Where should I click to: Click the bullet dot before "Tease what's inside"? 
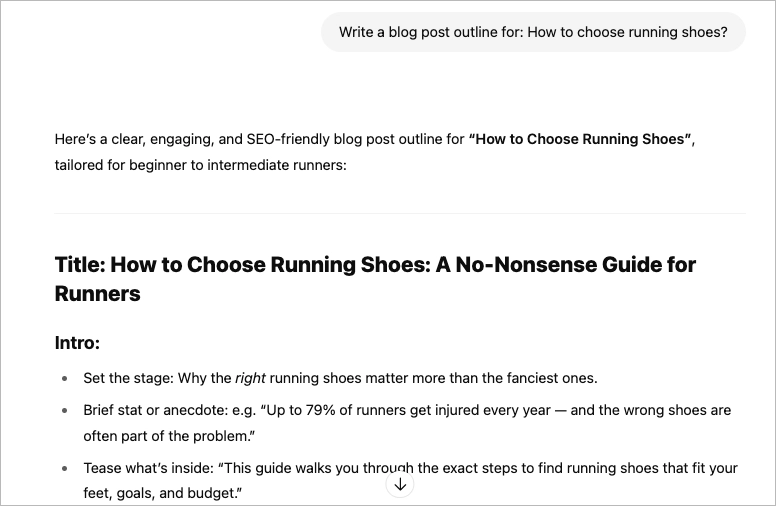(65, 468)
